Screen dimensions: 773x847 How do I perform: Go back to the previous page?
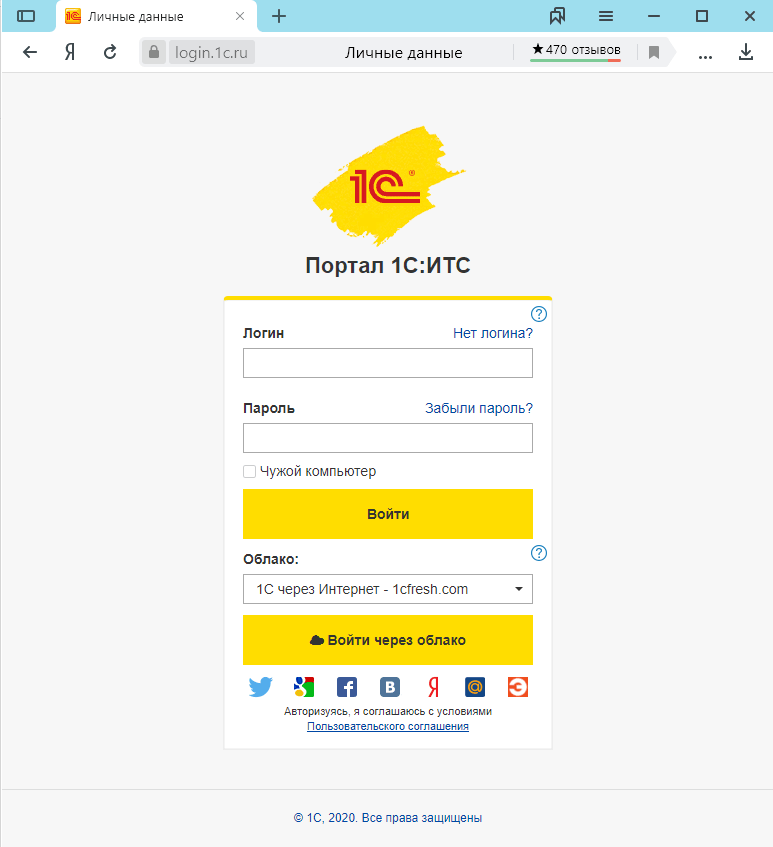click(x=30, y=52)
